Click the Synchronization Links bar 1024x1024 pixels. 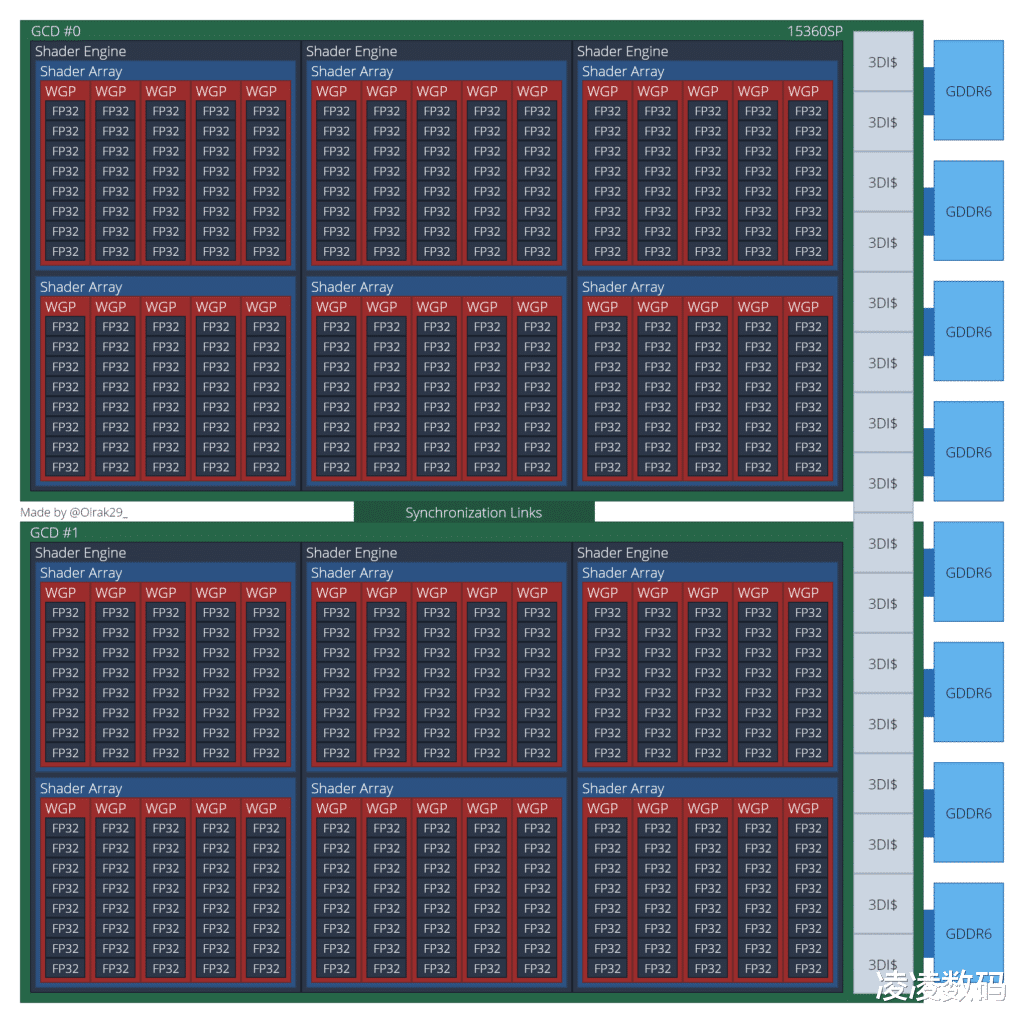(x=472, y=512)
